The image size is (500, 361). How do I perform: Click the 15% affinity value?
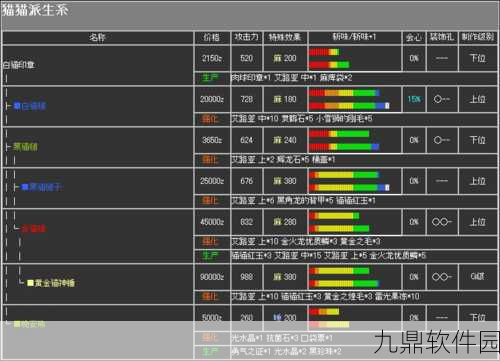(414, 99)
